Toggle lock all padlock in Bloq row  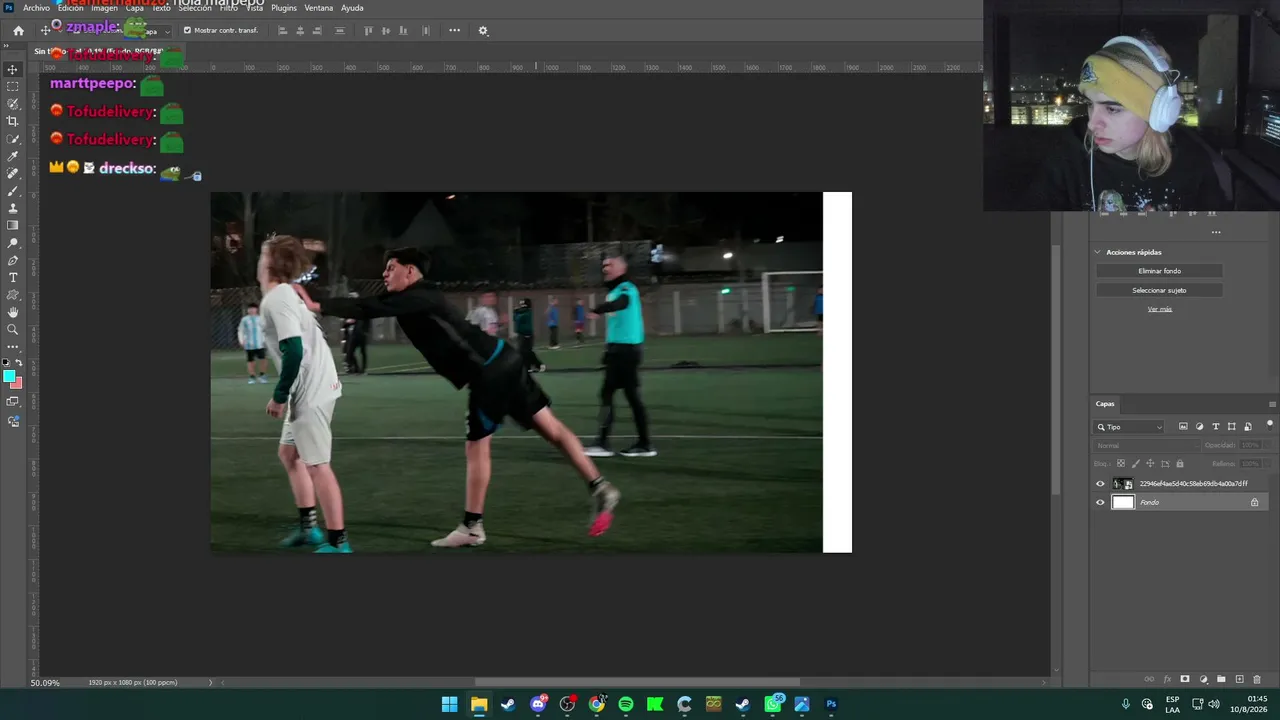pyautogui.click(x=1180, y=464)
